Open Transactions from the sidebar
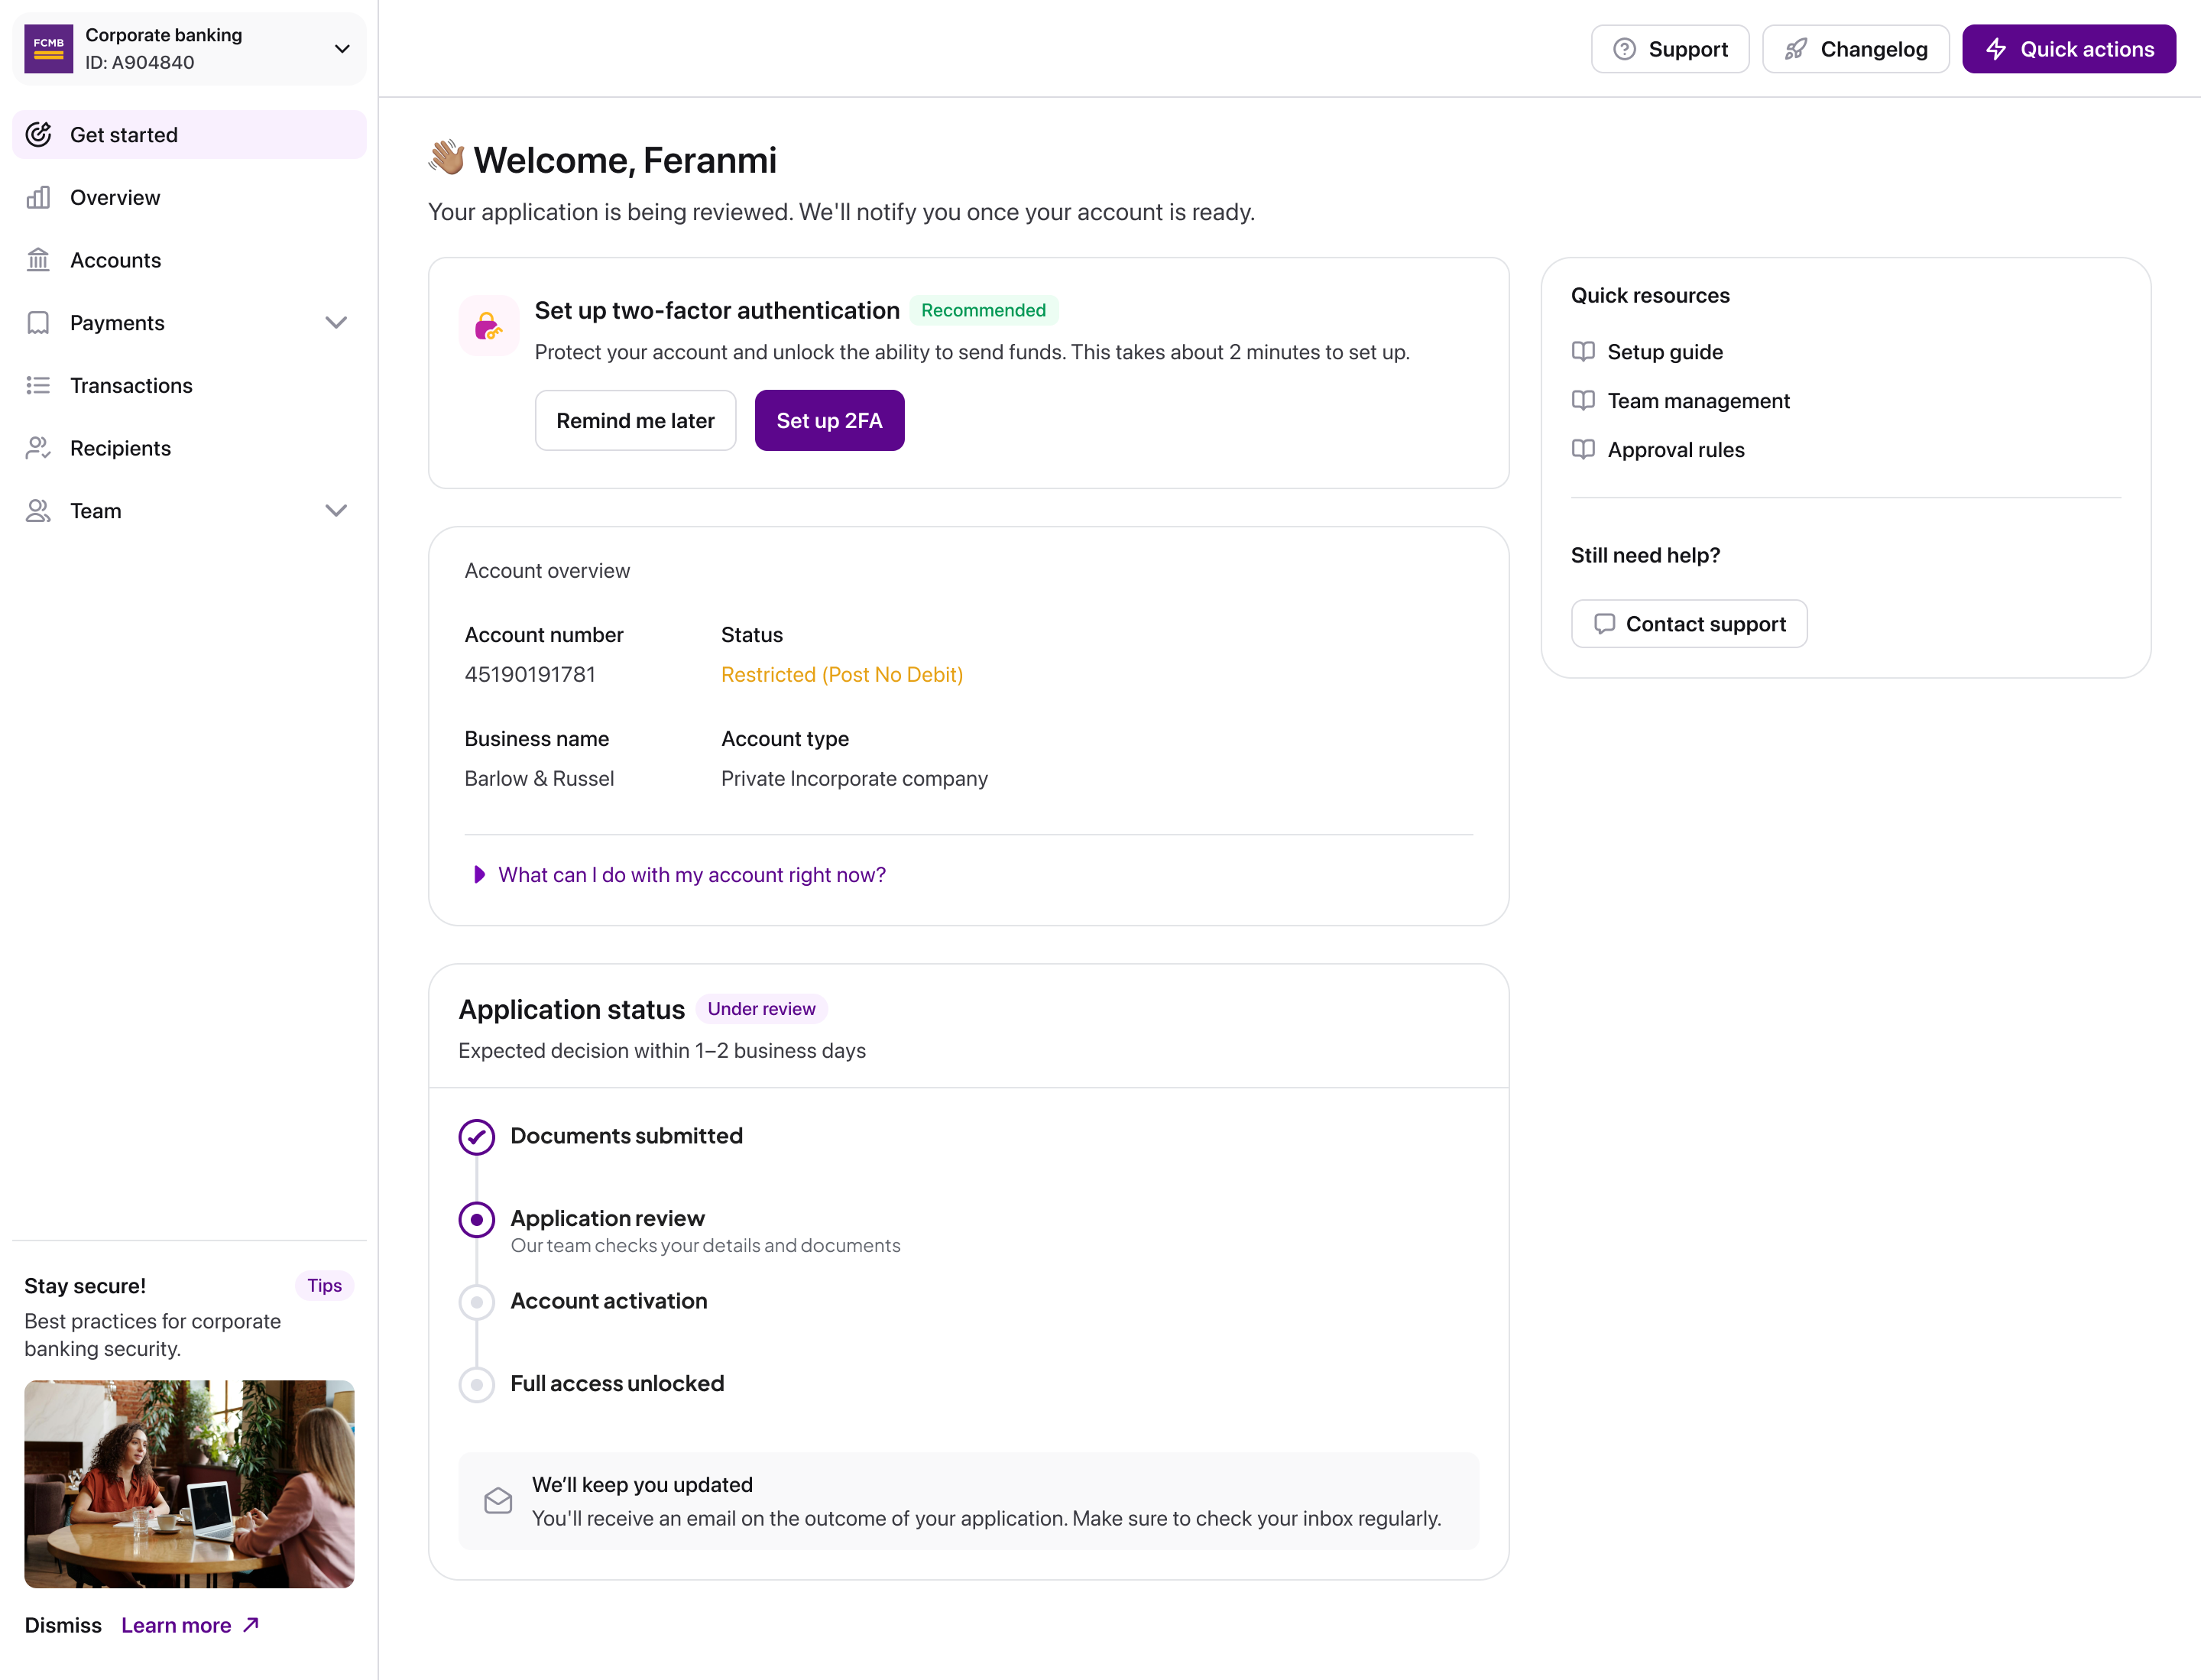 [x=189, y=385]
